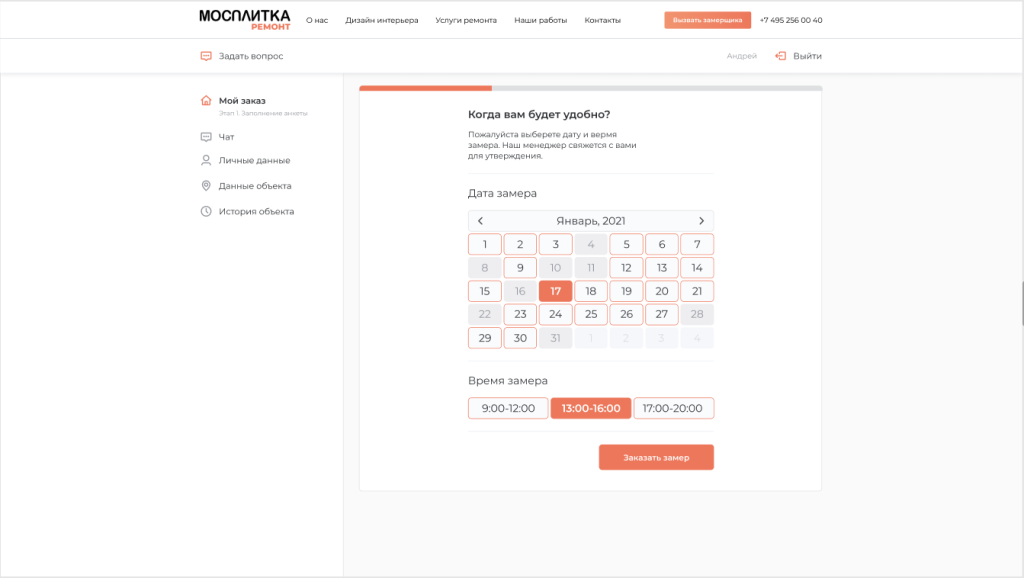The image size is (1024, 578).
Task: Advance calendar to next month
Action: pyautogui.click(x=701, y=221)
